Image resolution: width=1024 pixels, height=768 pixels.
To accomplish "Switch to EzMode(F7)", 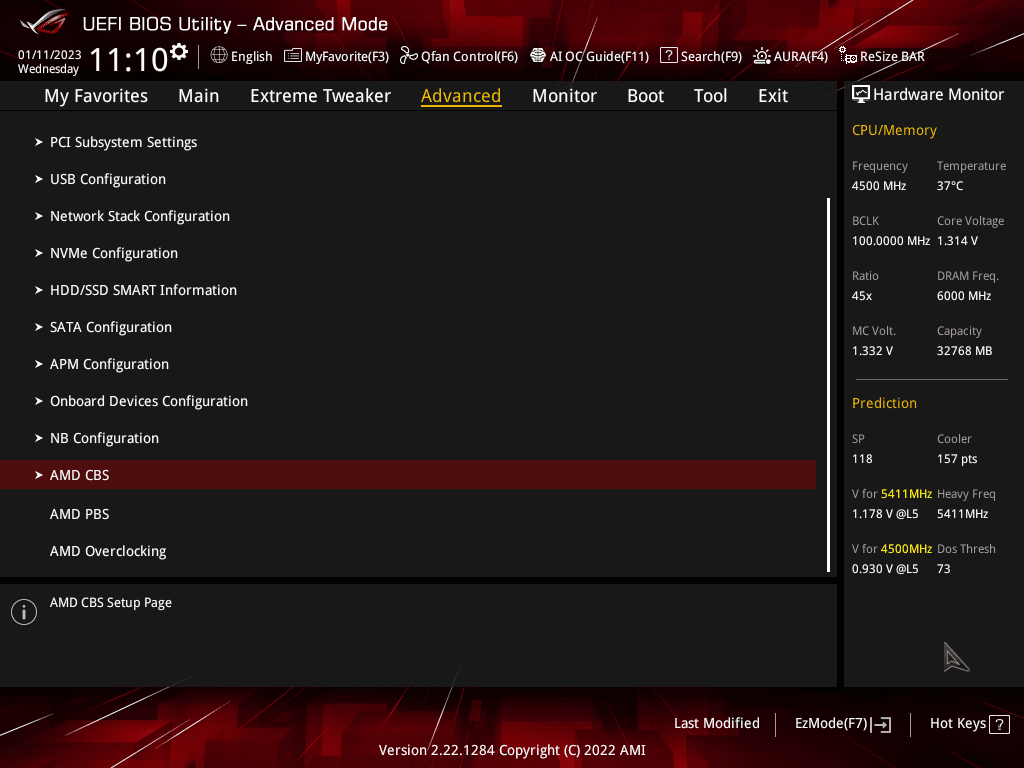I will point(831,724).
